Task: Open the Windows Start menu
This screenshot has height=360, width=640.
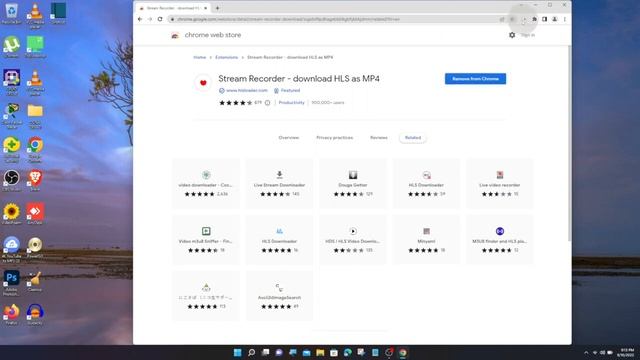Action: click(238, 353)
